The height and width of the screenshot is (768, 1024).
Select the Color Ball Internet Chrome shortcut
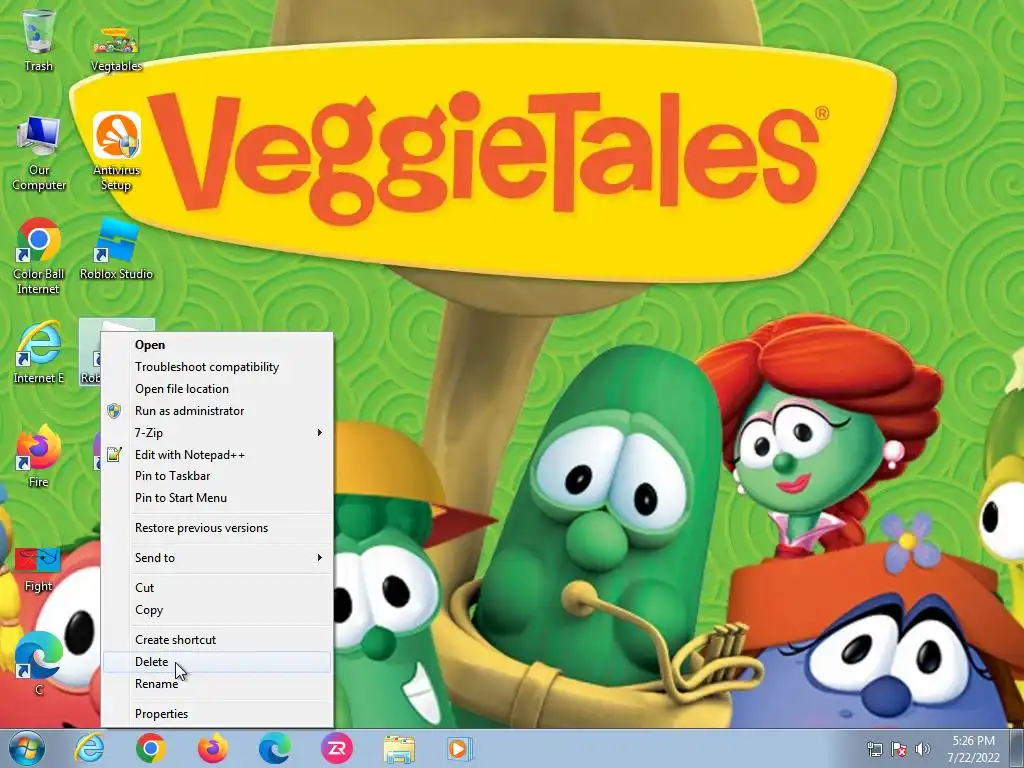click(x=39, y=256)
